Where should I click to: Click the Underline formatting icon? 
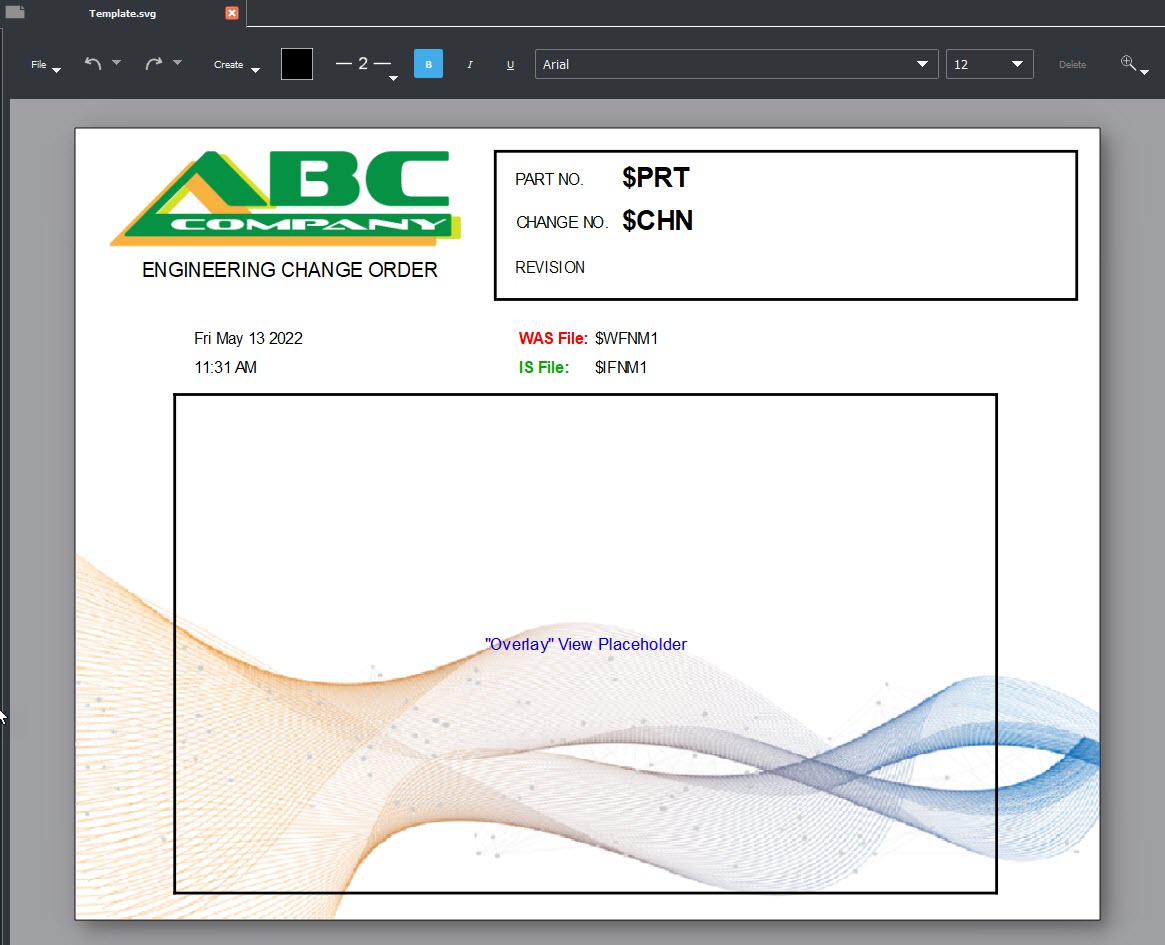[510, 63]
